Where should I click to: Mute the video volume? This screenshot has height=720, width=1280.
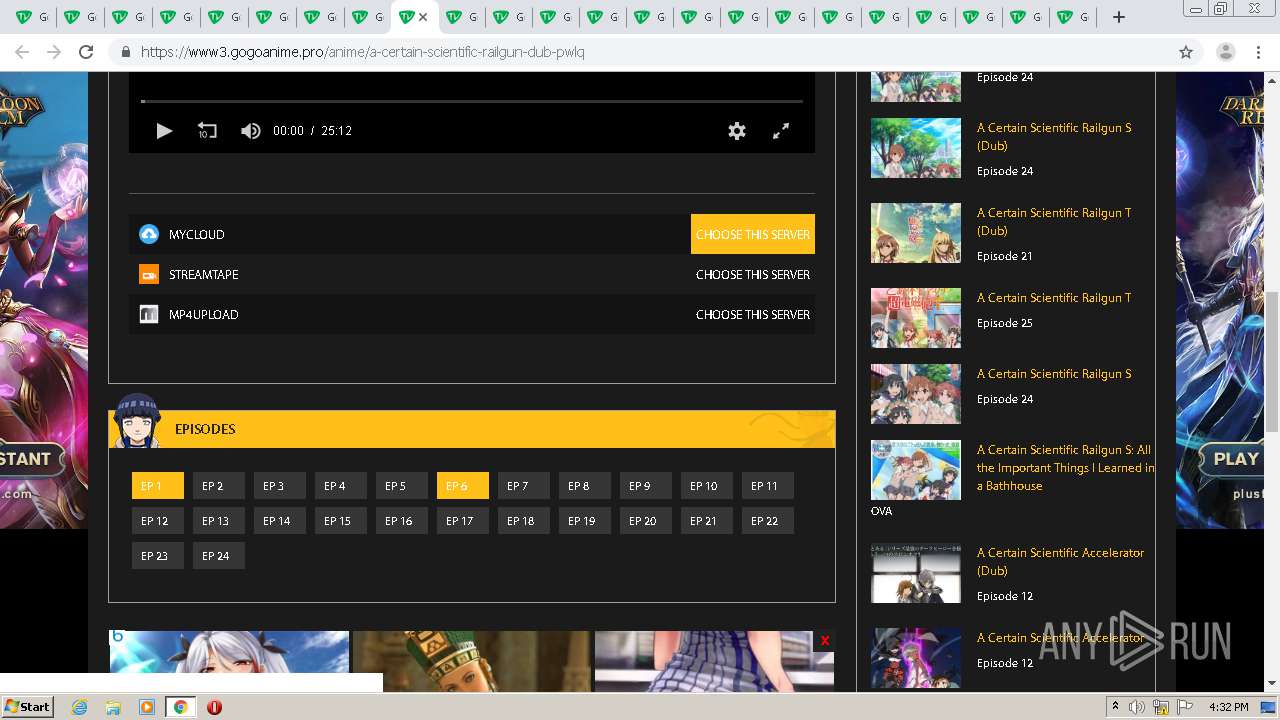click(x=250, y=131)
